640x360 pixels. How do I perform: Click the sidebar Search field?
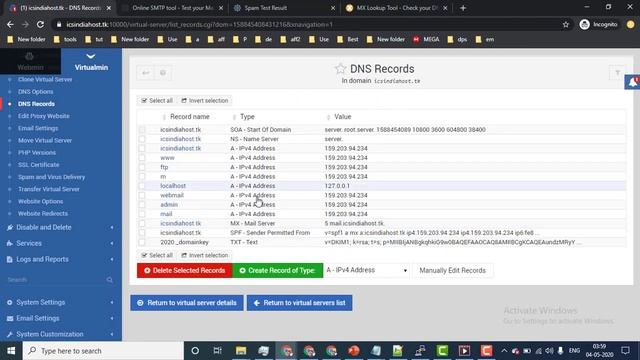55,280
